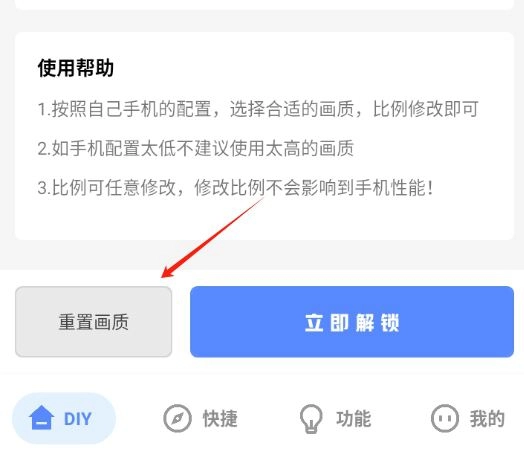The image size is (524, 458).
Task: Click the blue 立即解锁 button
Action: (352, 322)
